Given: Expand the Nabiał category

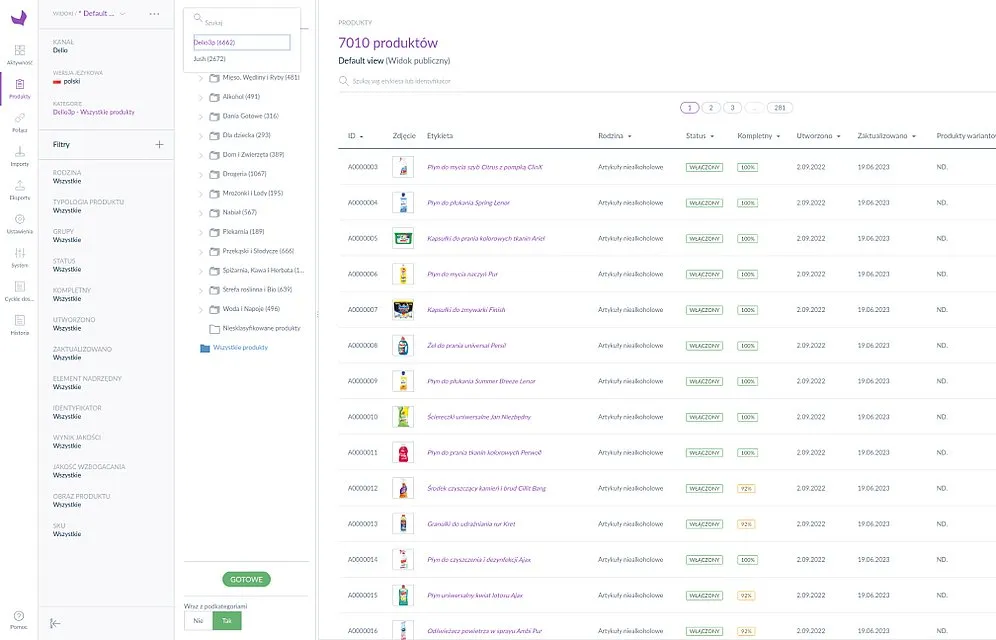Looking at the screenshot, I should coord(201,213).
